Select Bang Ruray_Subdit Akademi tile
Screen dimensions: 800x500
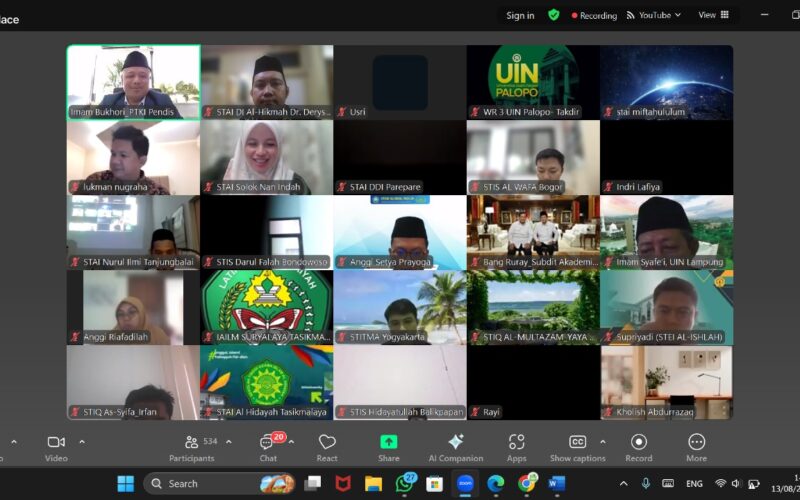tap(533, 232)
